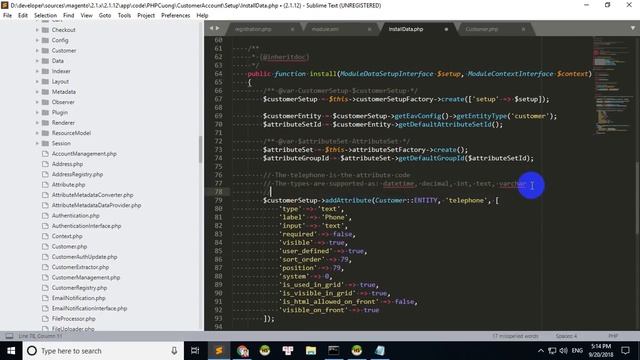Switch to module.xml tab
This screenshot has height=360, width=640.
click(325, 29)
